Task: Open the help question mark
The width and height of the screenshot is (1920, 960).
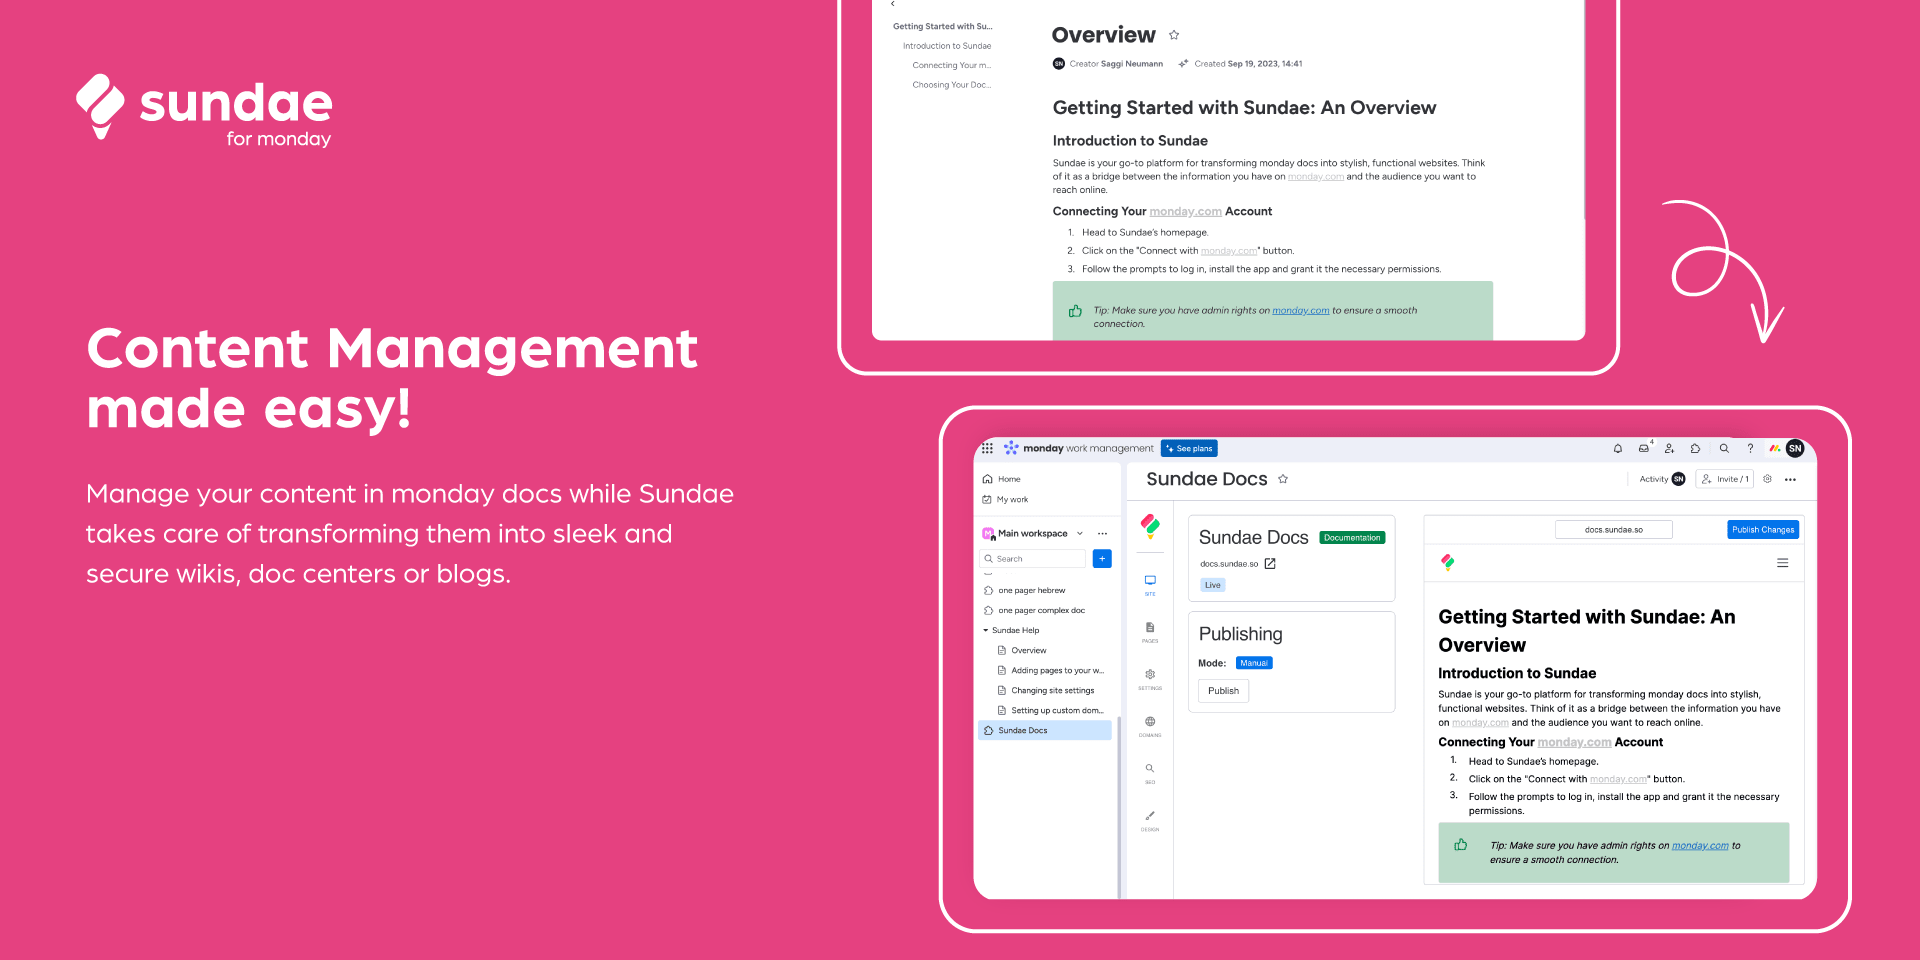Action: pyautogui.click(x=1750, y=448)
